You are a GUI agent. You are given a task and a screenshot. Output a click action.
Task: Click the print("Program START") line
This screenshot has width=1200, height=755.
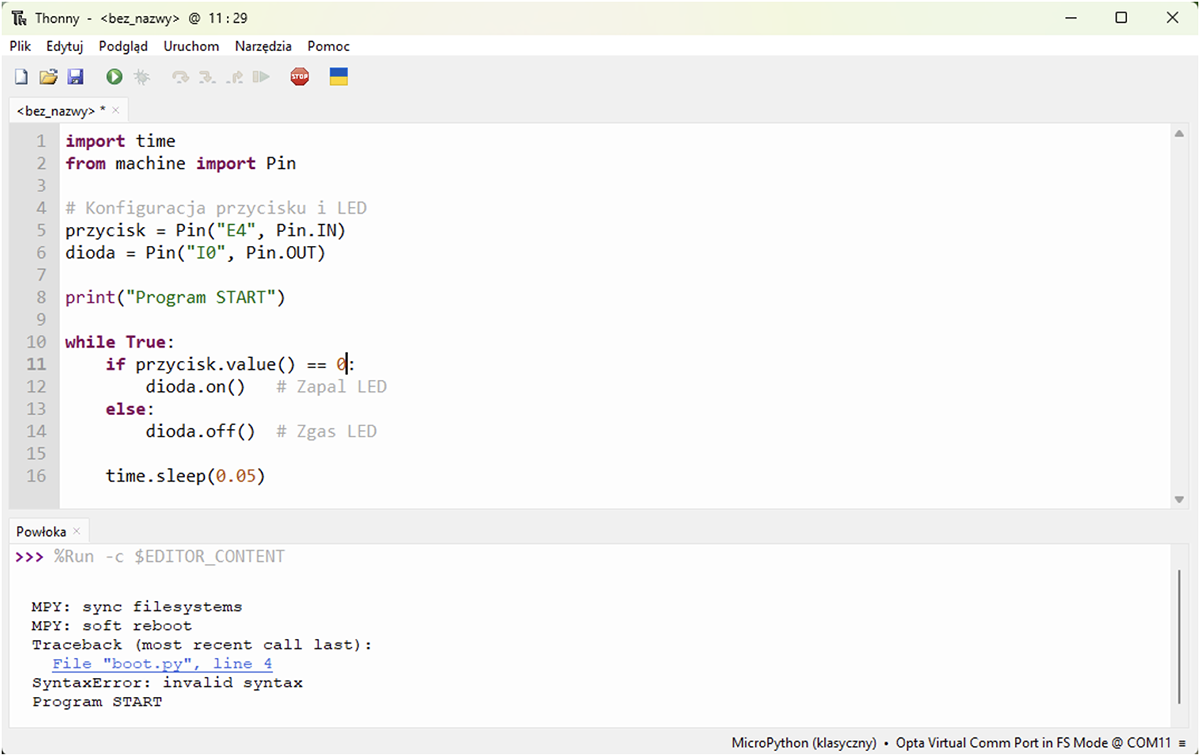click(x=175, y=297)
